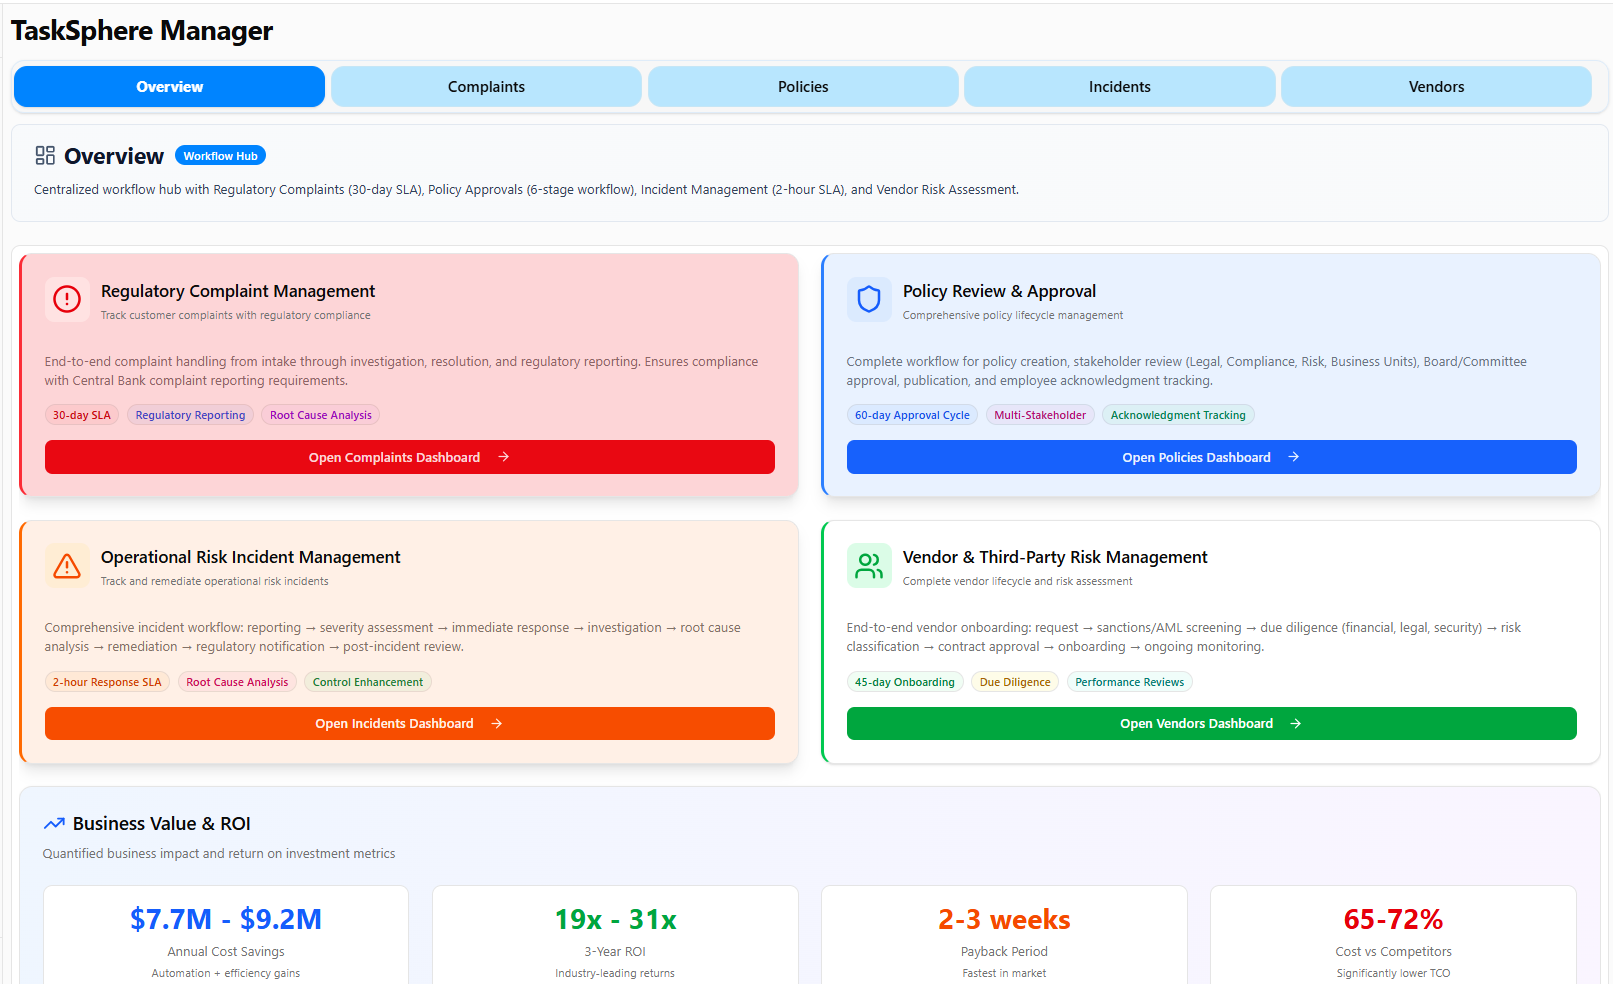Select the Vendors tab
The image size is (1613, 984).
point(1436,87)
